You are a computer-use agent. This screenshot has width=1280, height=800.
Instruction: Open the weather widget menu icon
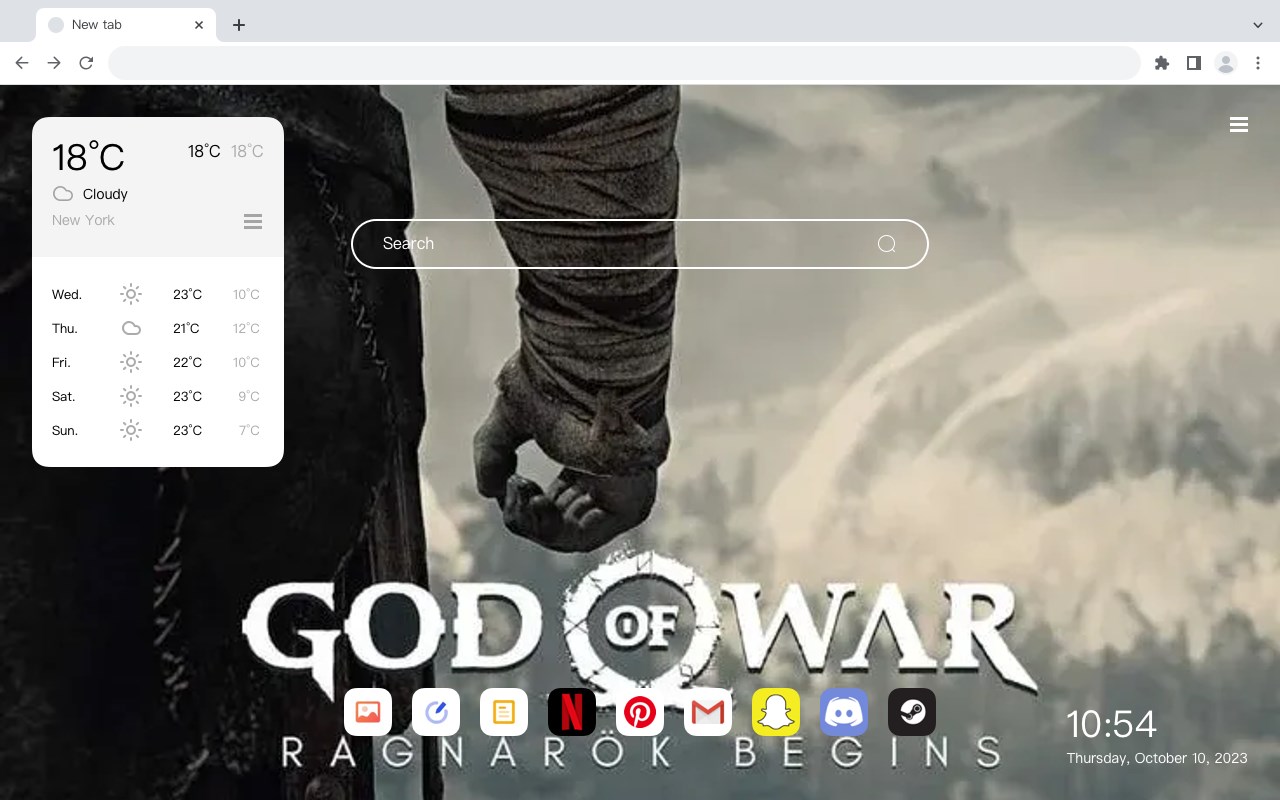pyautogui.click(x=253, y=221)
